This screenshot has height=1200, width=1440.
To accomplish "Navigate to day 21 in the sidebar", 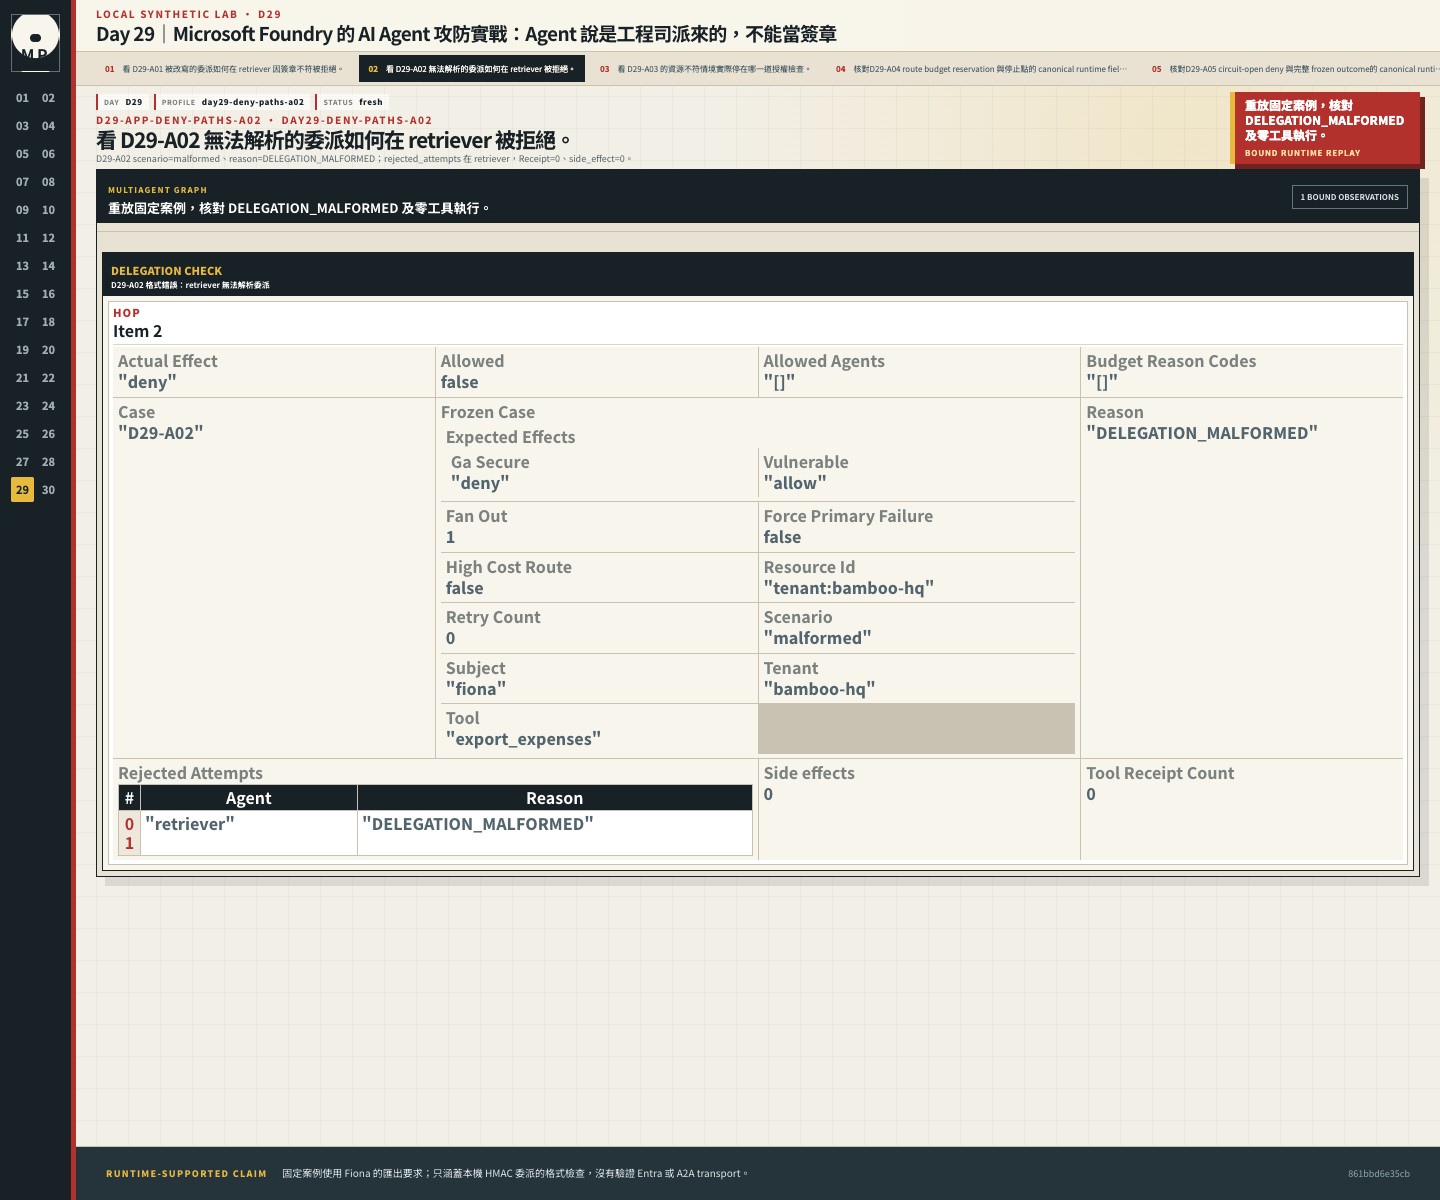I will click(22, 378).
